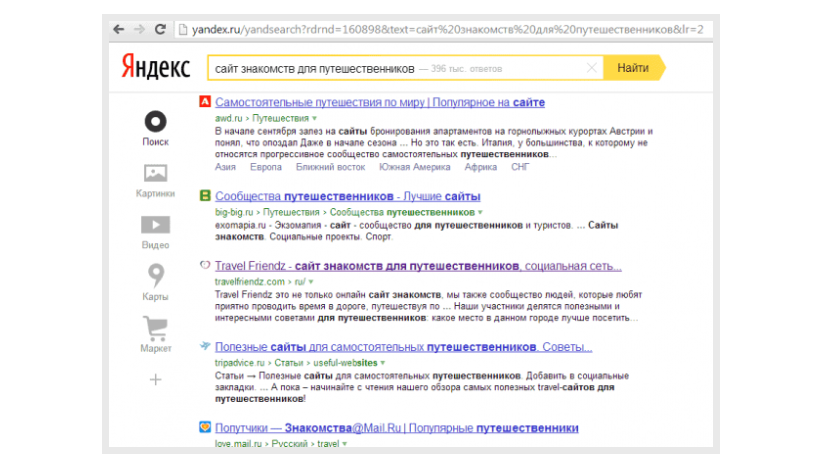Viewport: 823px width, 467px height.
Task: Select the Поиск sidebar icon
Action: pyautogui.click(x=155, y=128)
